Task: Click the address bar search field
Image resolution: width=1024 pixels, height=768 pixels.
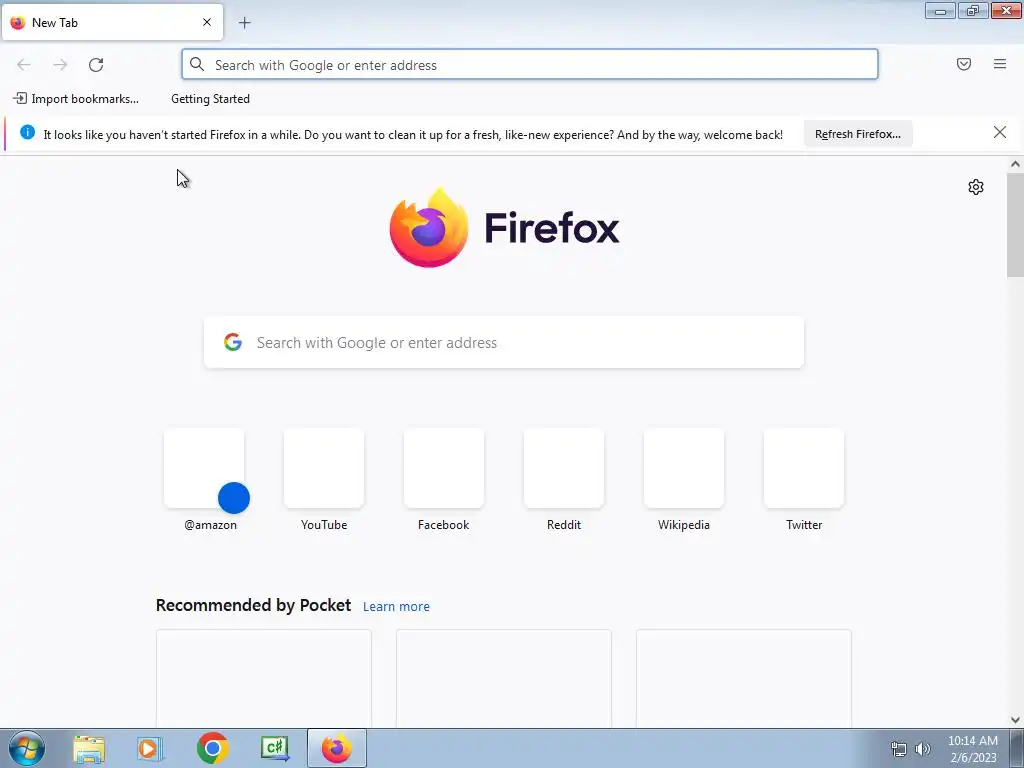Action: (530, 64)
